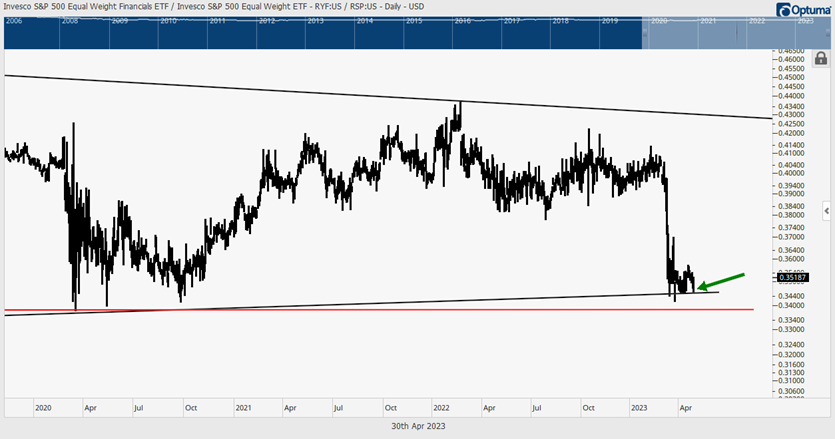Click the 0.40000 value on the price axis

[x=791, y=174]
